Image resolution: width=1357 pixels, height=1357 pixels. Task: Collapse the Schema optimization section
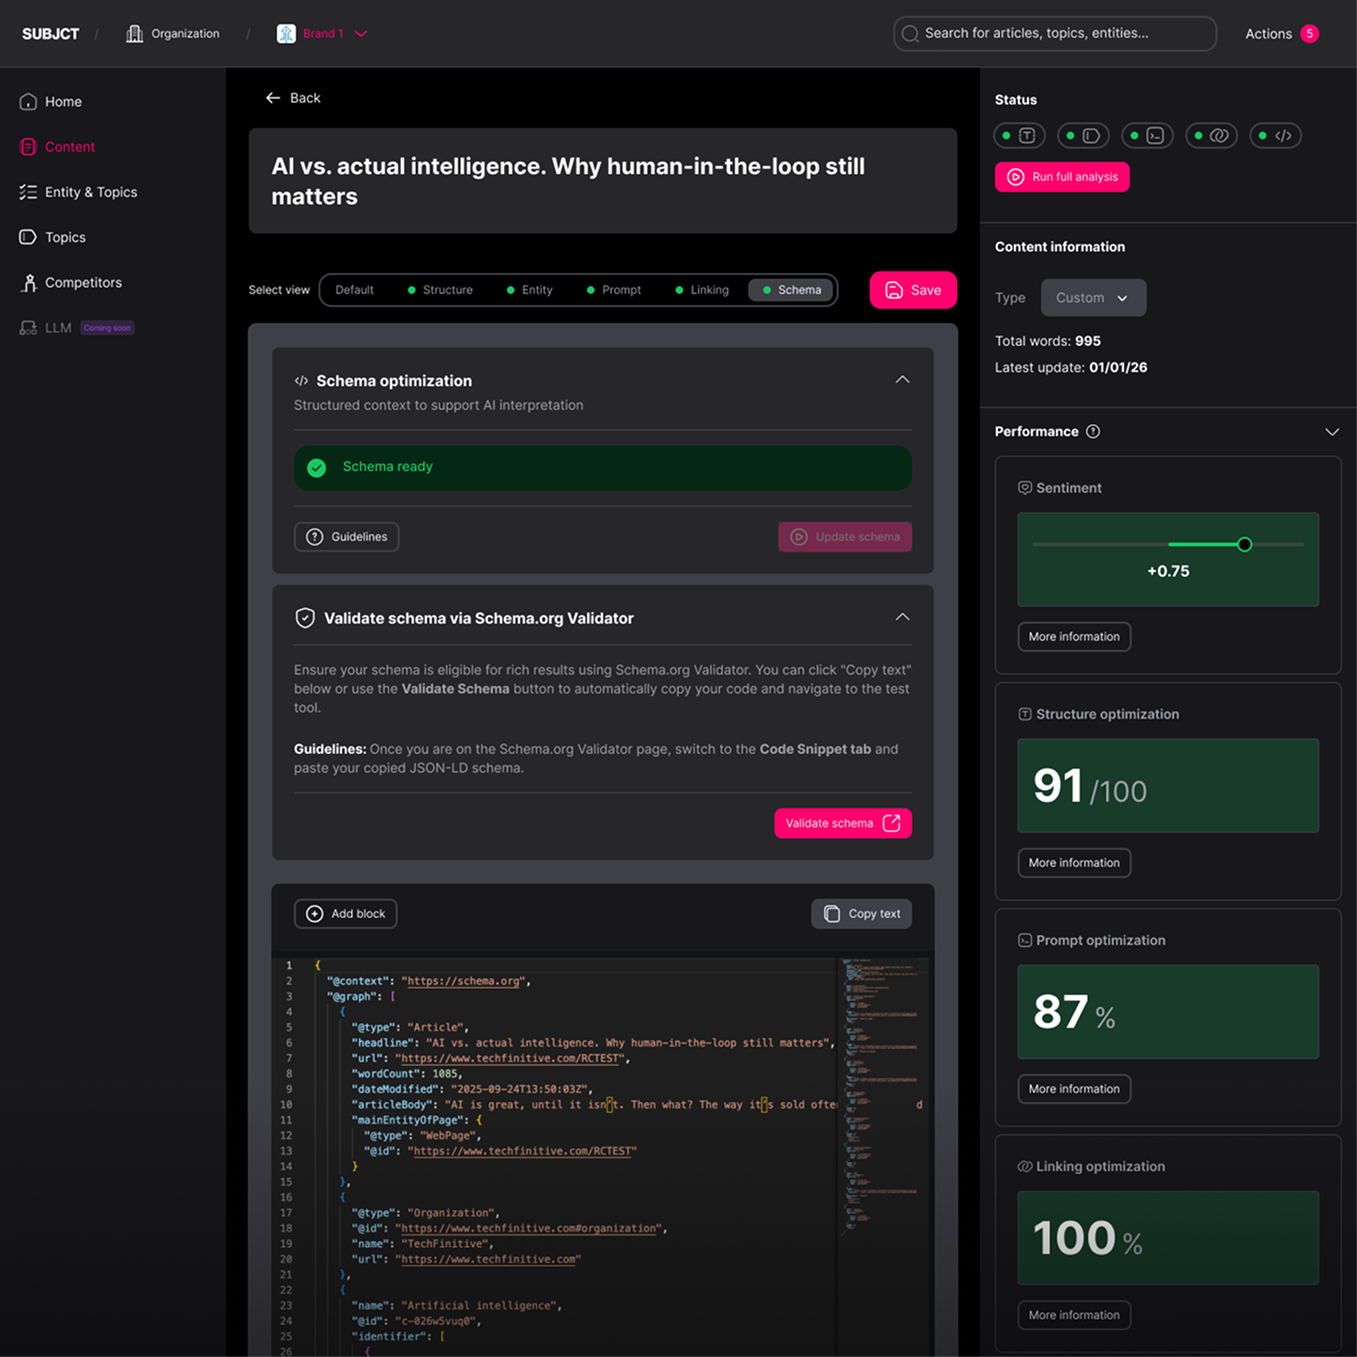902,380
